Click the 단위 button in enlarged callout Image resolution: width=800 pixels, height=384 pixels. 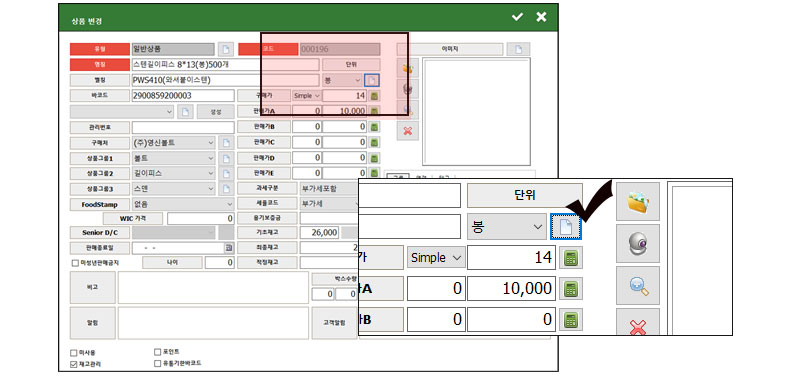pyautogui.click(x=525, y=195)
